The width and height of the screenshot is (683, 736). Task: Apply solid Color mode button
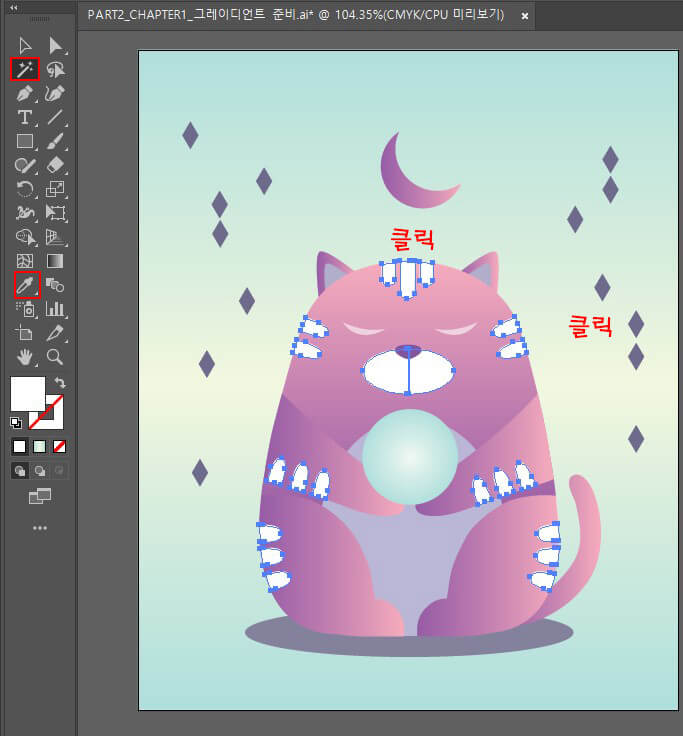[x=19, y=446]
